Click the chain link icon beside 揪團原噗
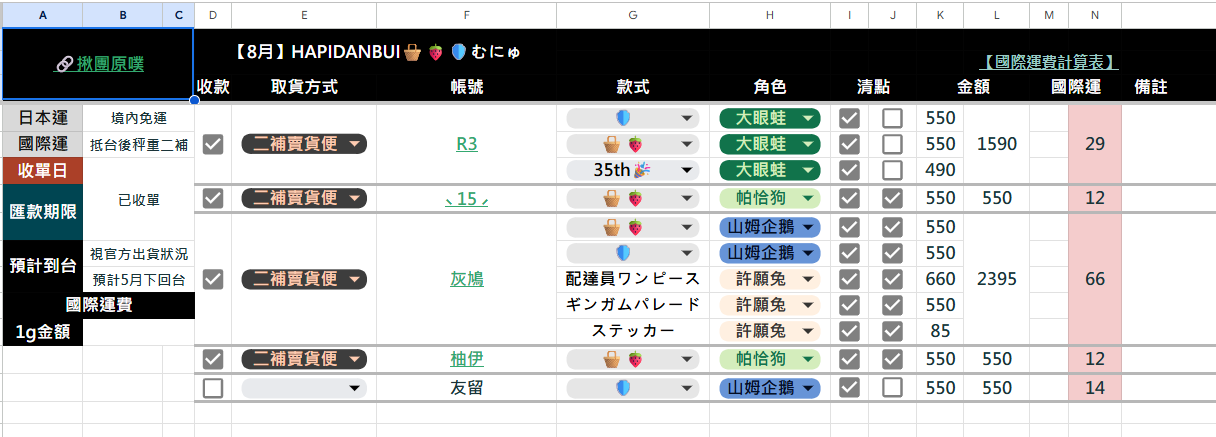The width and height of the screenshot is (1216, 437). coord(64,63)
